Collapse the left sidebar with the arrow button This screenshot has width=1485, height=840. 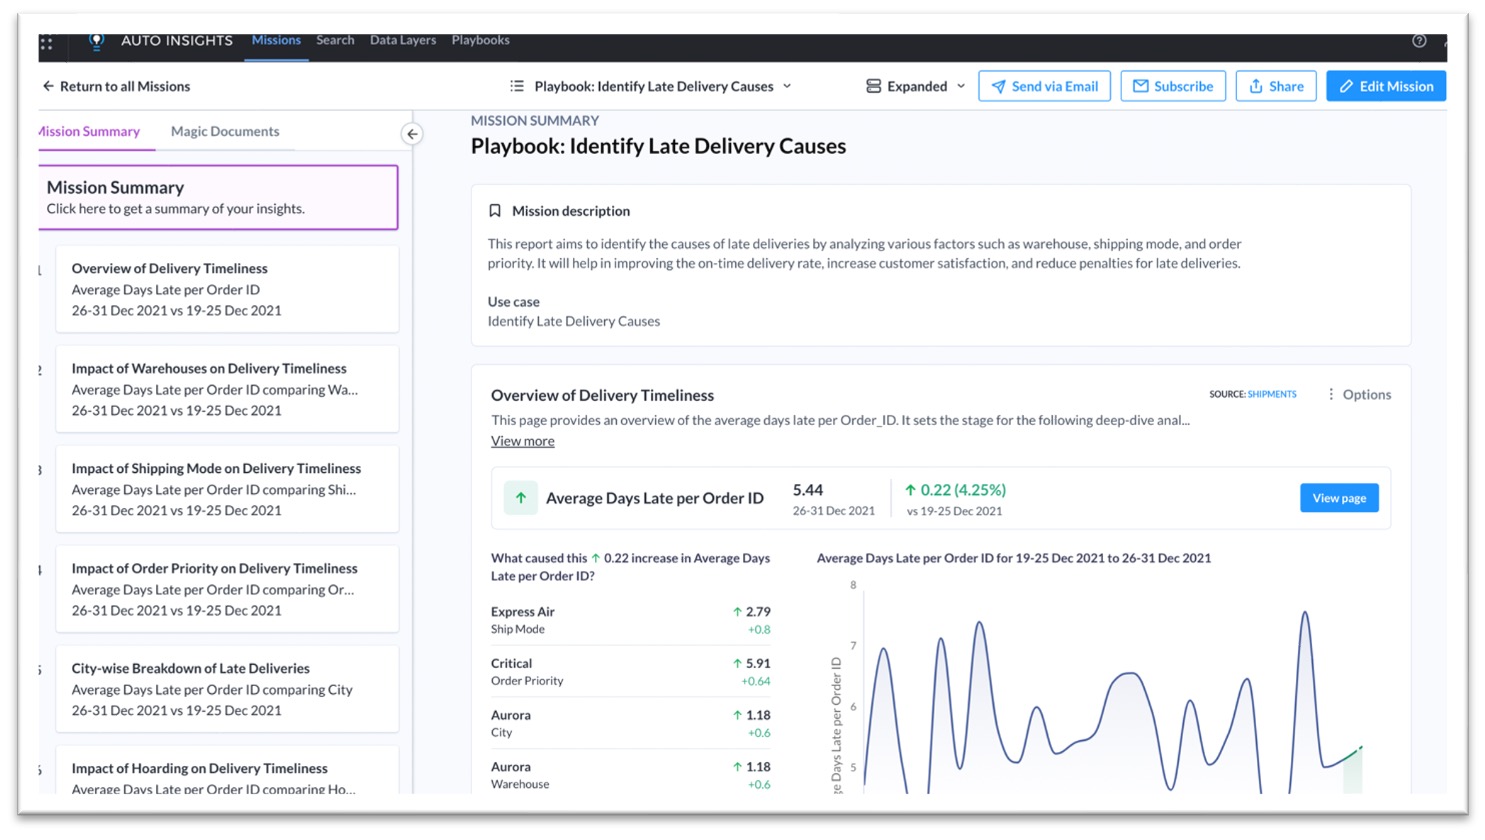[412, 134]
